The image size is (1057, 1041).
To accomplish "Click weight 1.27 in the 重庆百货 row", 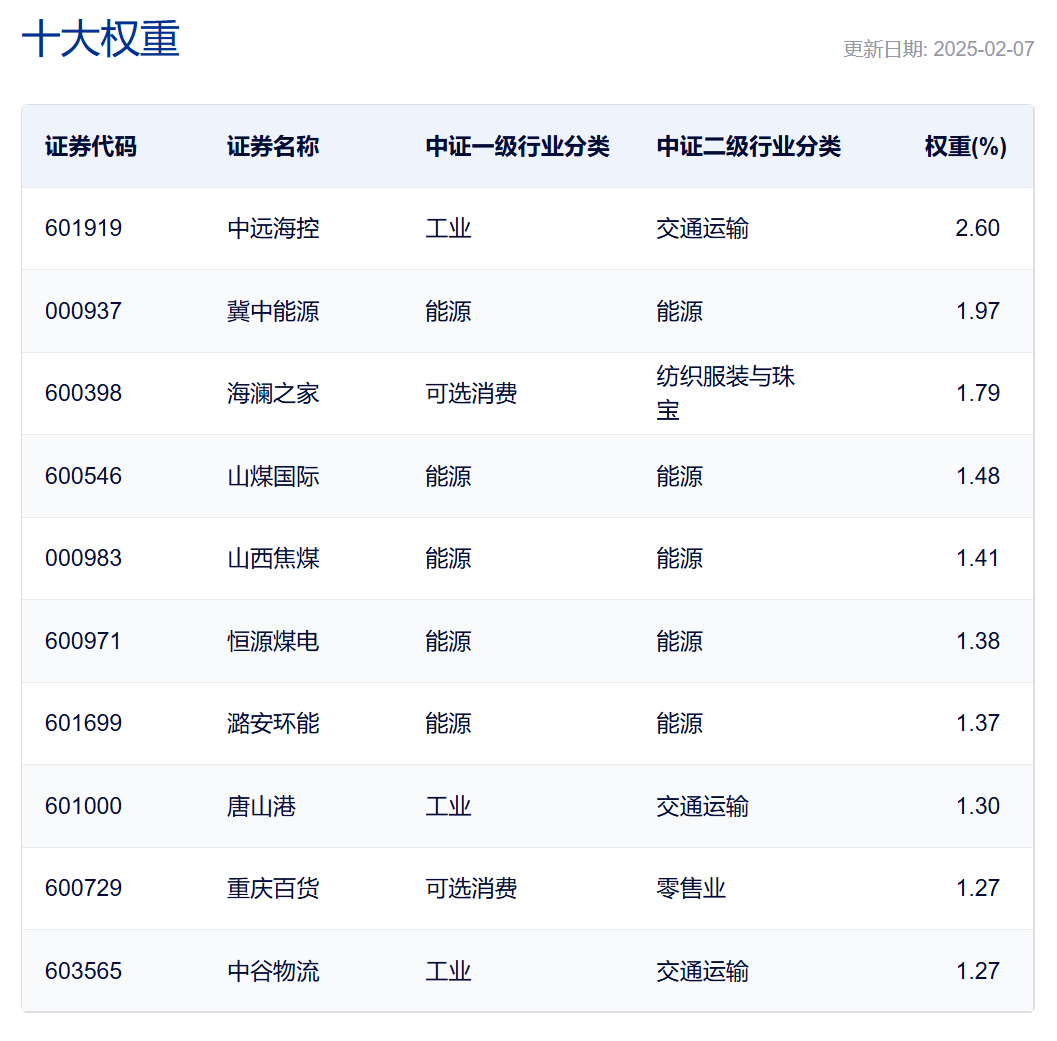I will 977,889.
